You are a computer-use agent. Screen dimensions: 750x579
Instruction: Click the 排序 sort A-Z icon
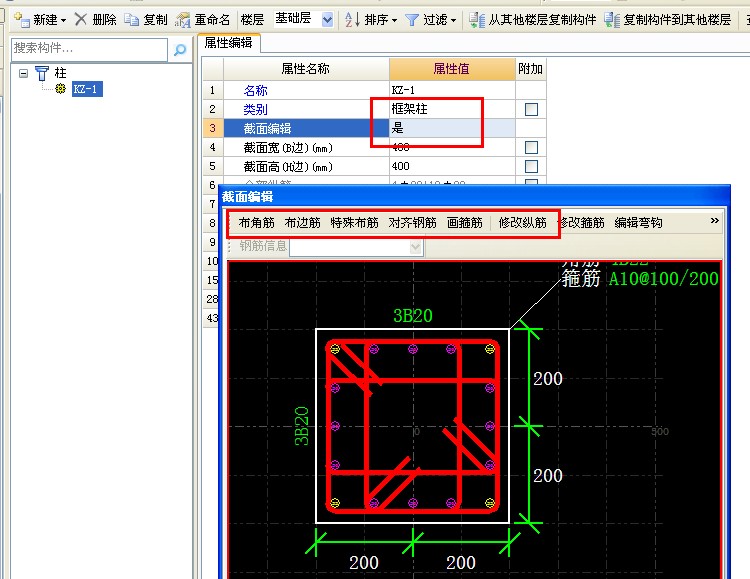pos(352,20)
